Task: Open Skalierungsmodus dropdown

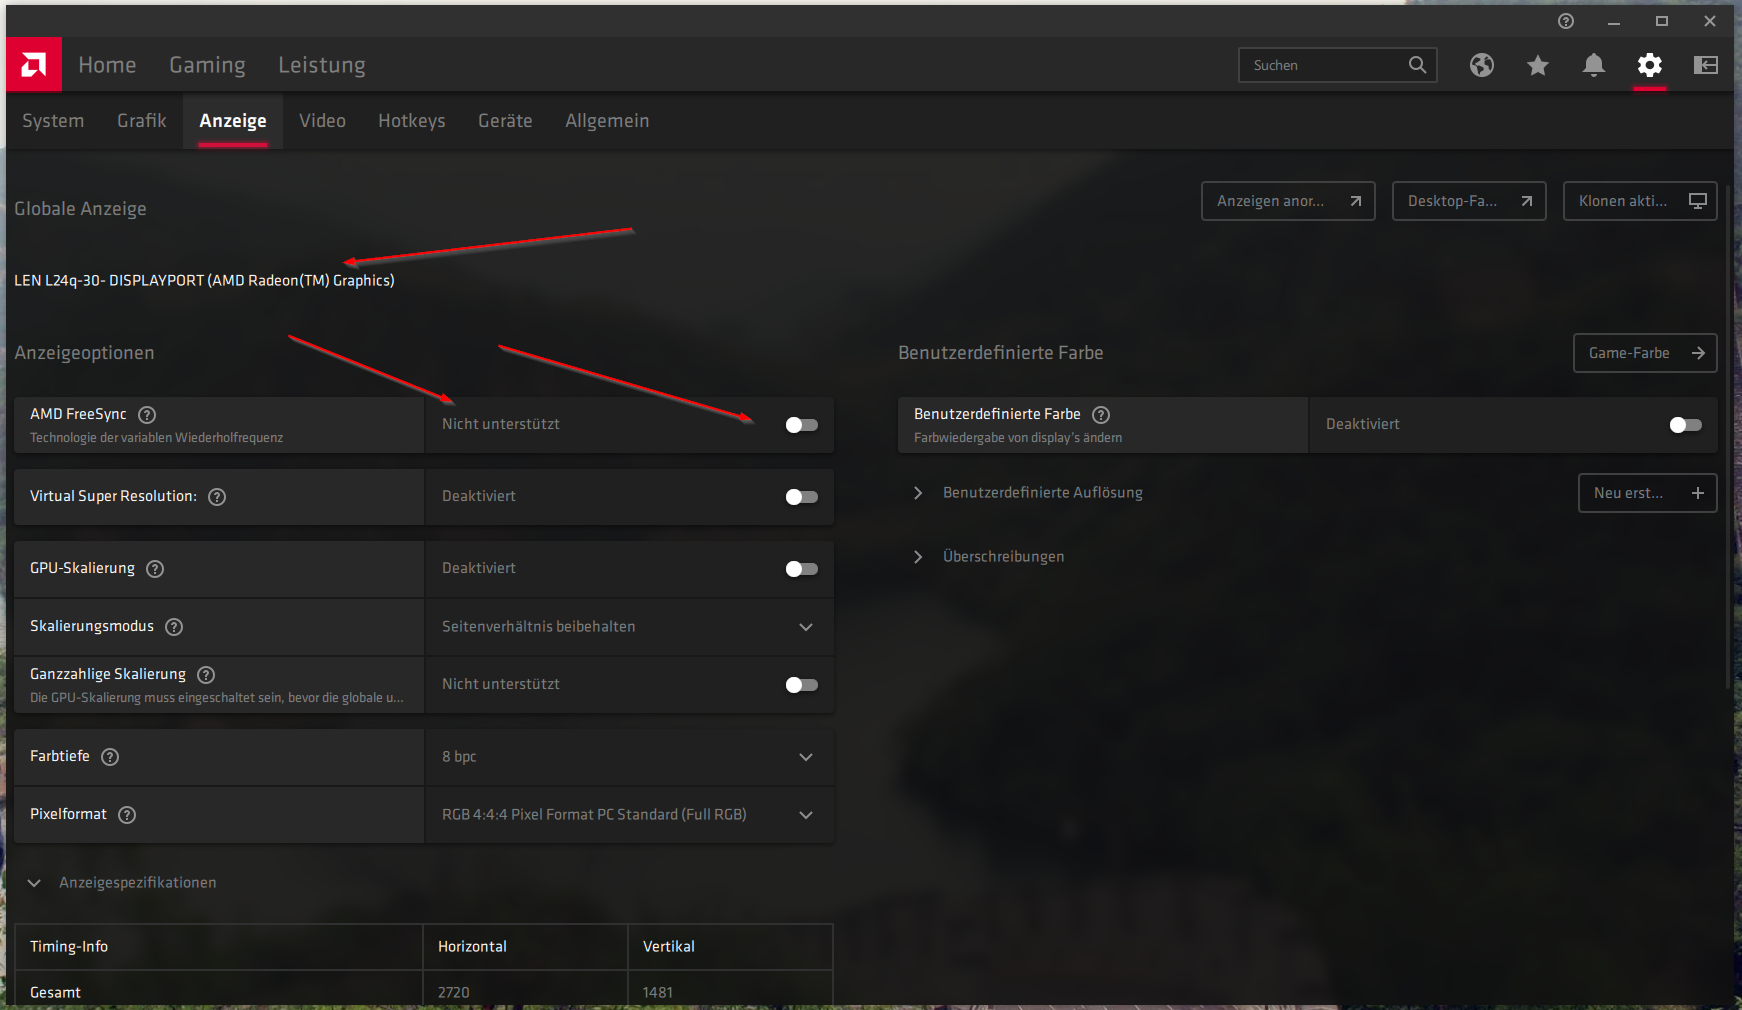Action: [x=629, y=627]
